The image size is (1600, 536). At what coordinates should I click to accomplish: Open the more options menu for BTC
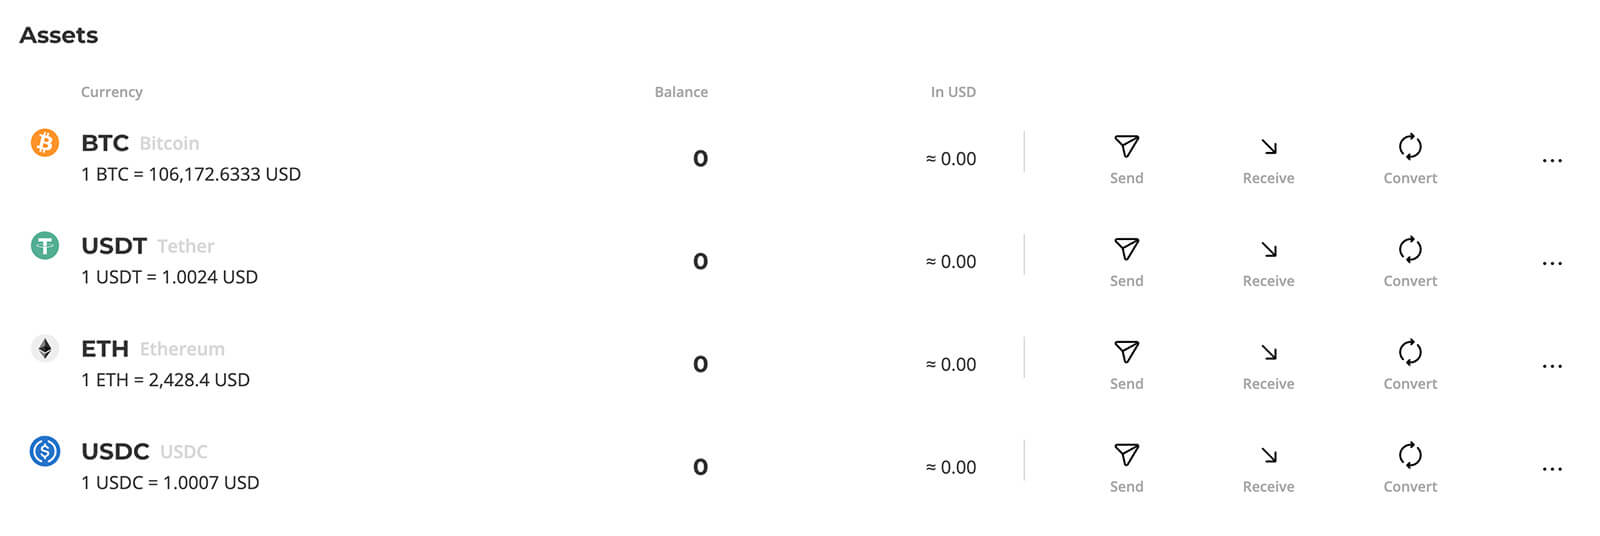click(1551, 160)
